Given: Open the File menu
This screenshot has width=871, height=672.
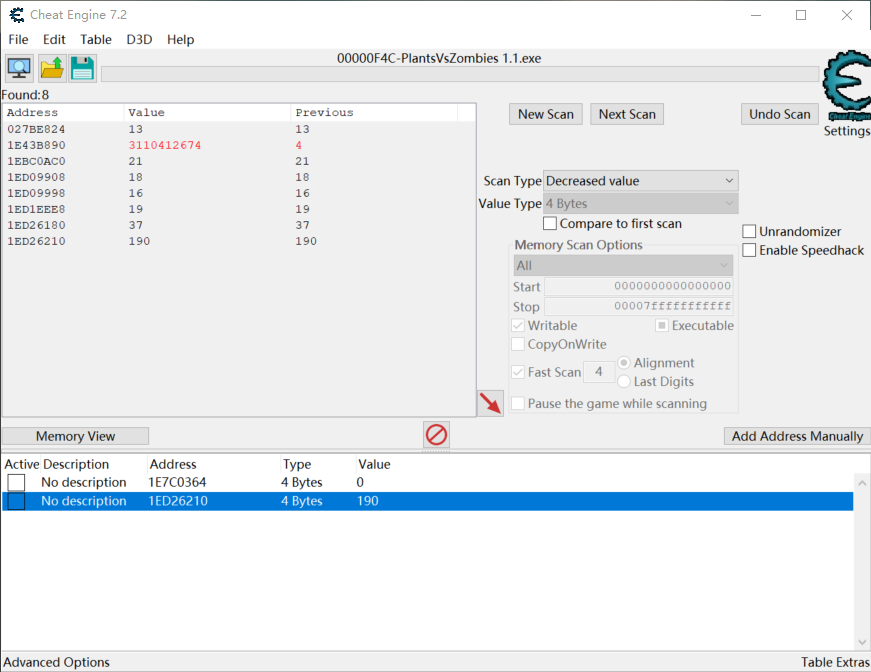Looking at the screenshot, I should pyautogui.click(x=18, y=39).
